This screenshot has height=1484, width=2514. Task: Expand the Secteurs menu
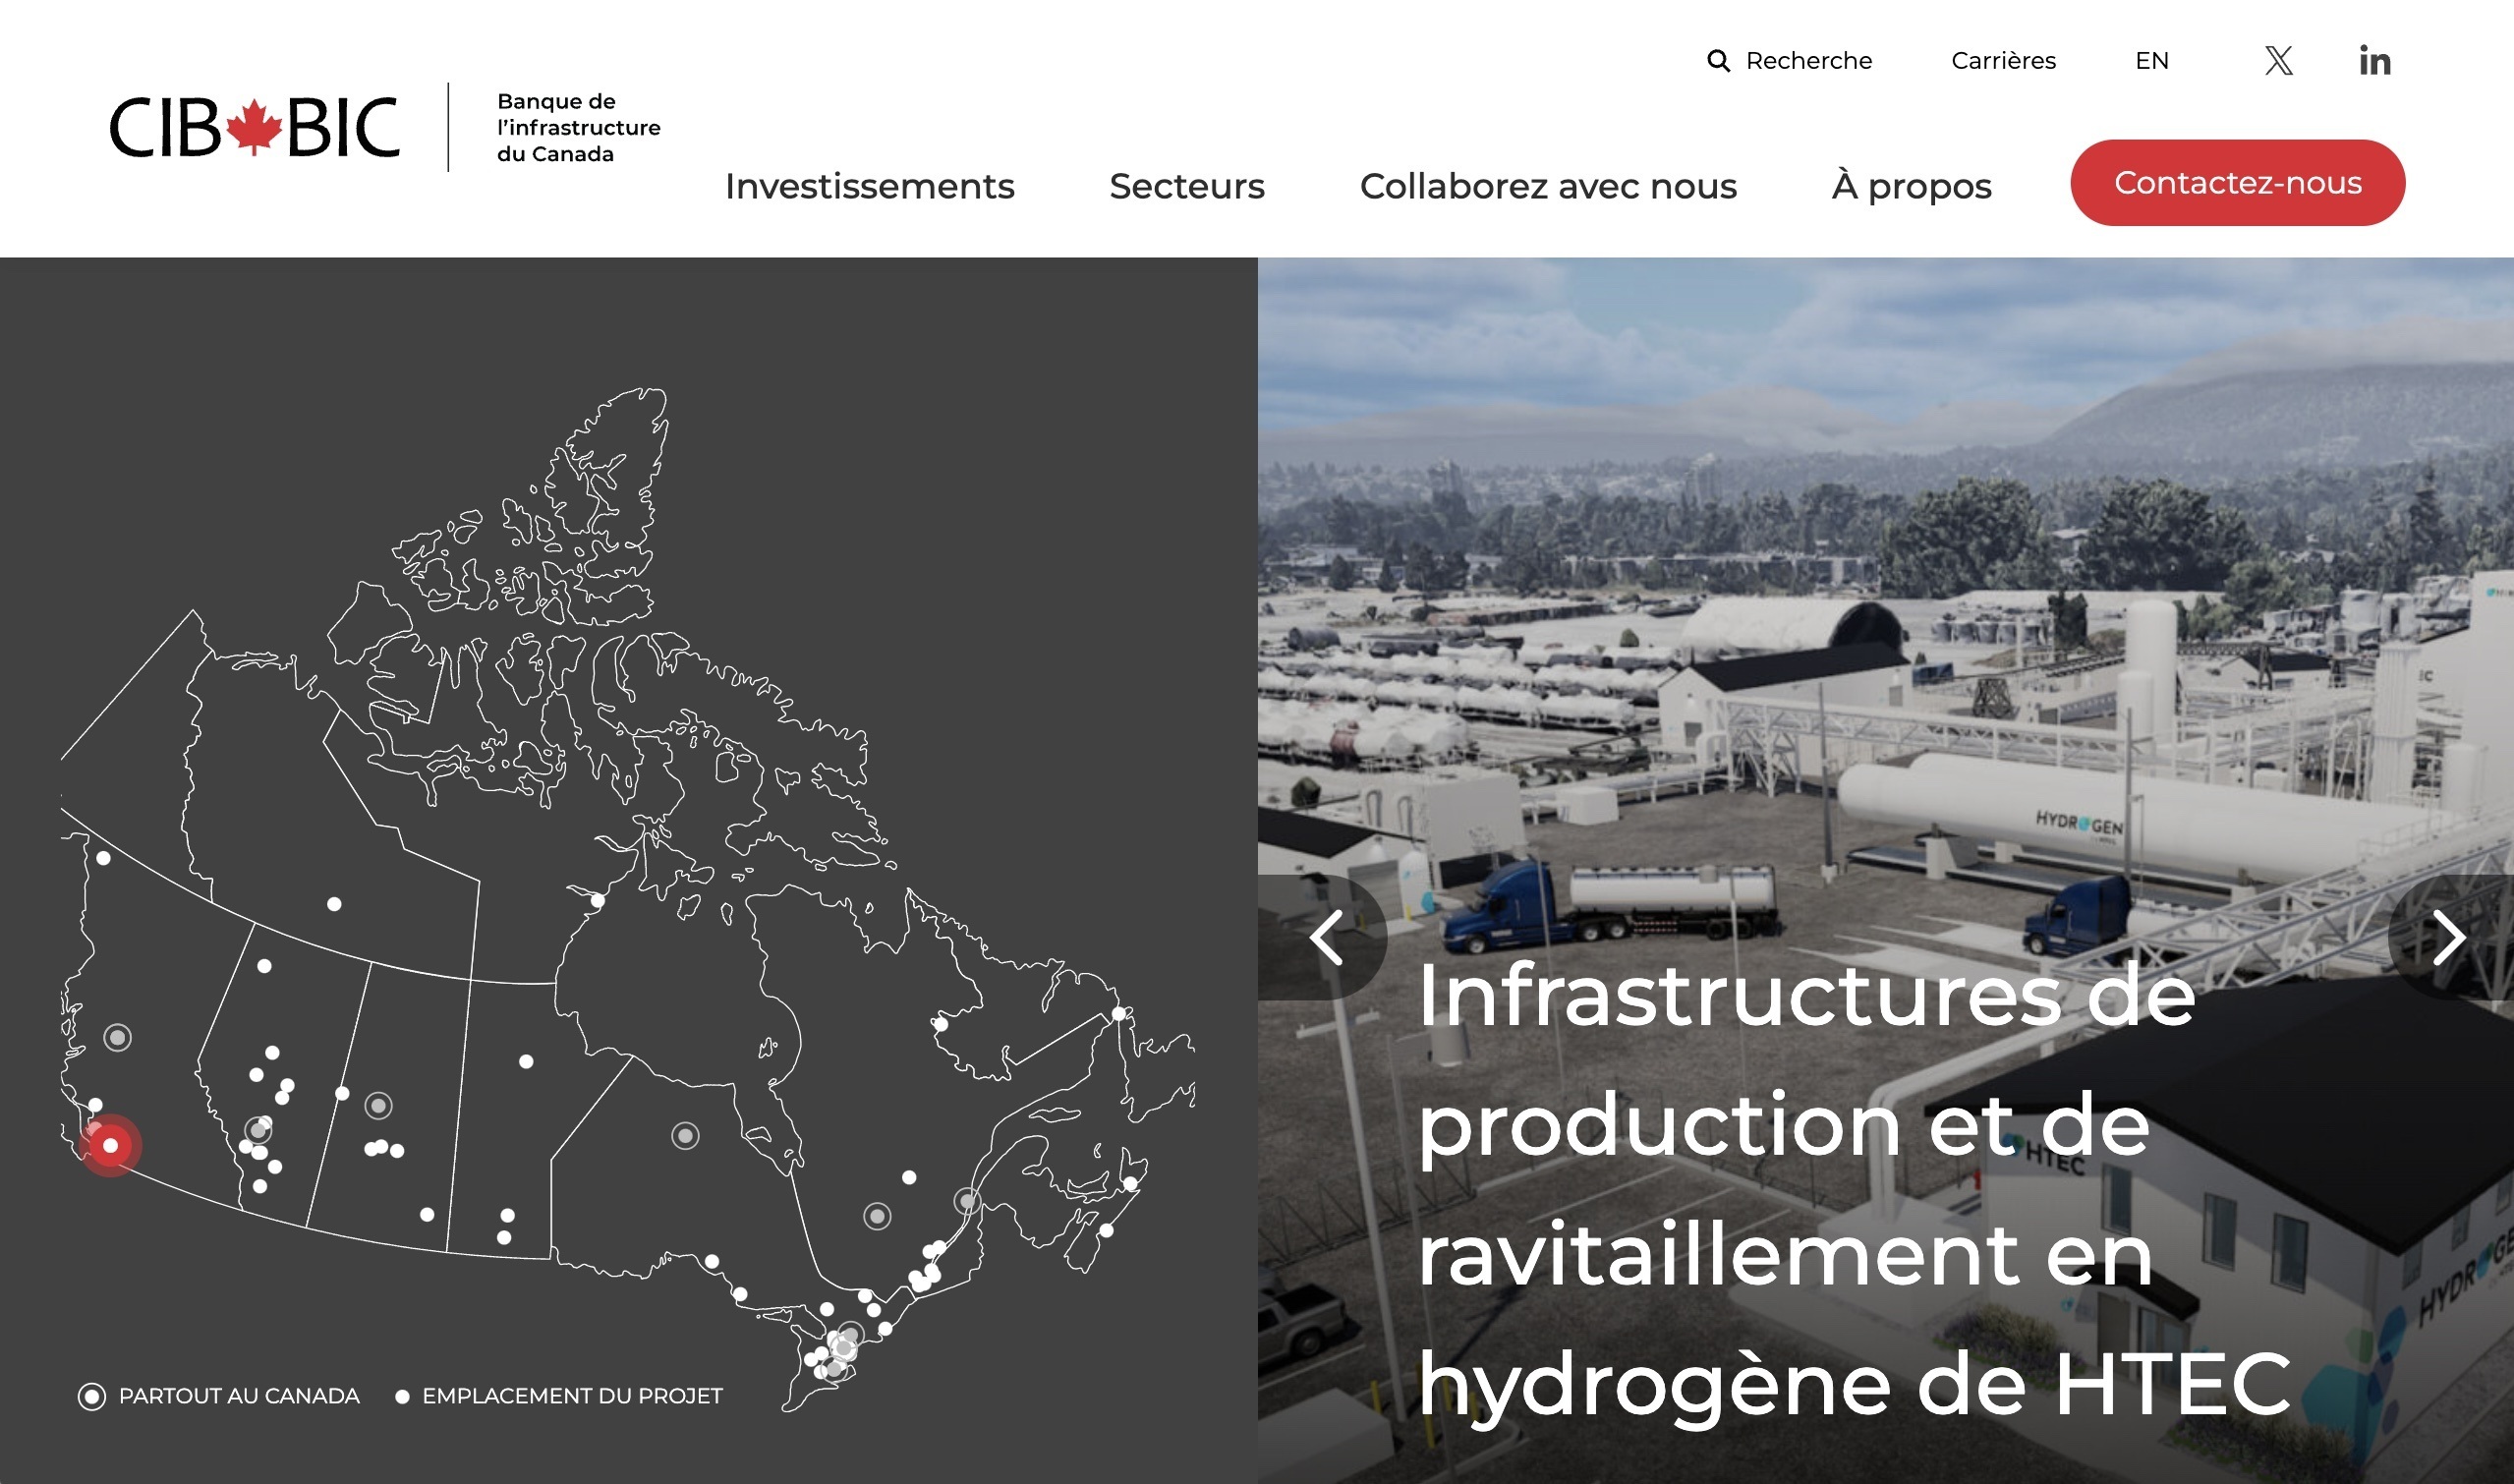tap(1186, 186)
